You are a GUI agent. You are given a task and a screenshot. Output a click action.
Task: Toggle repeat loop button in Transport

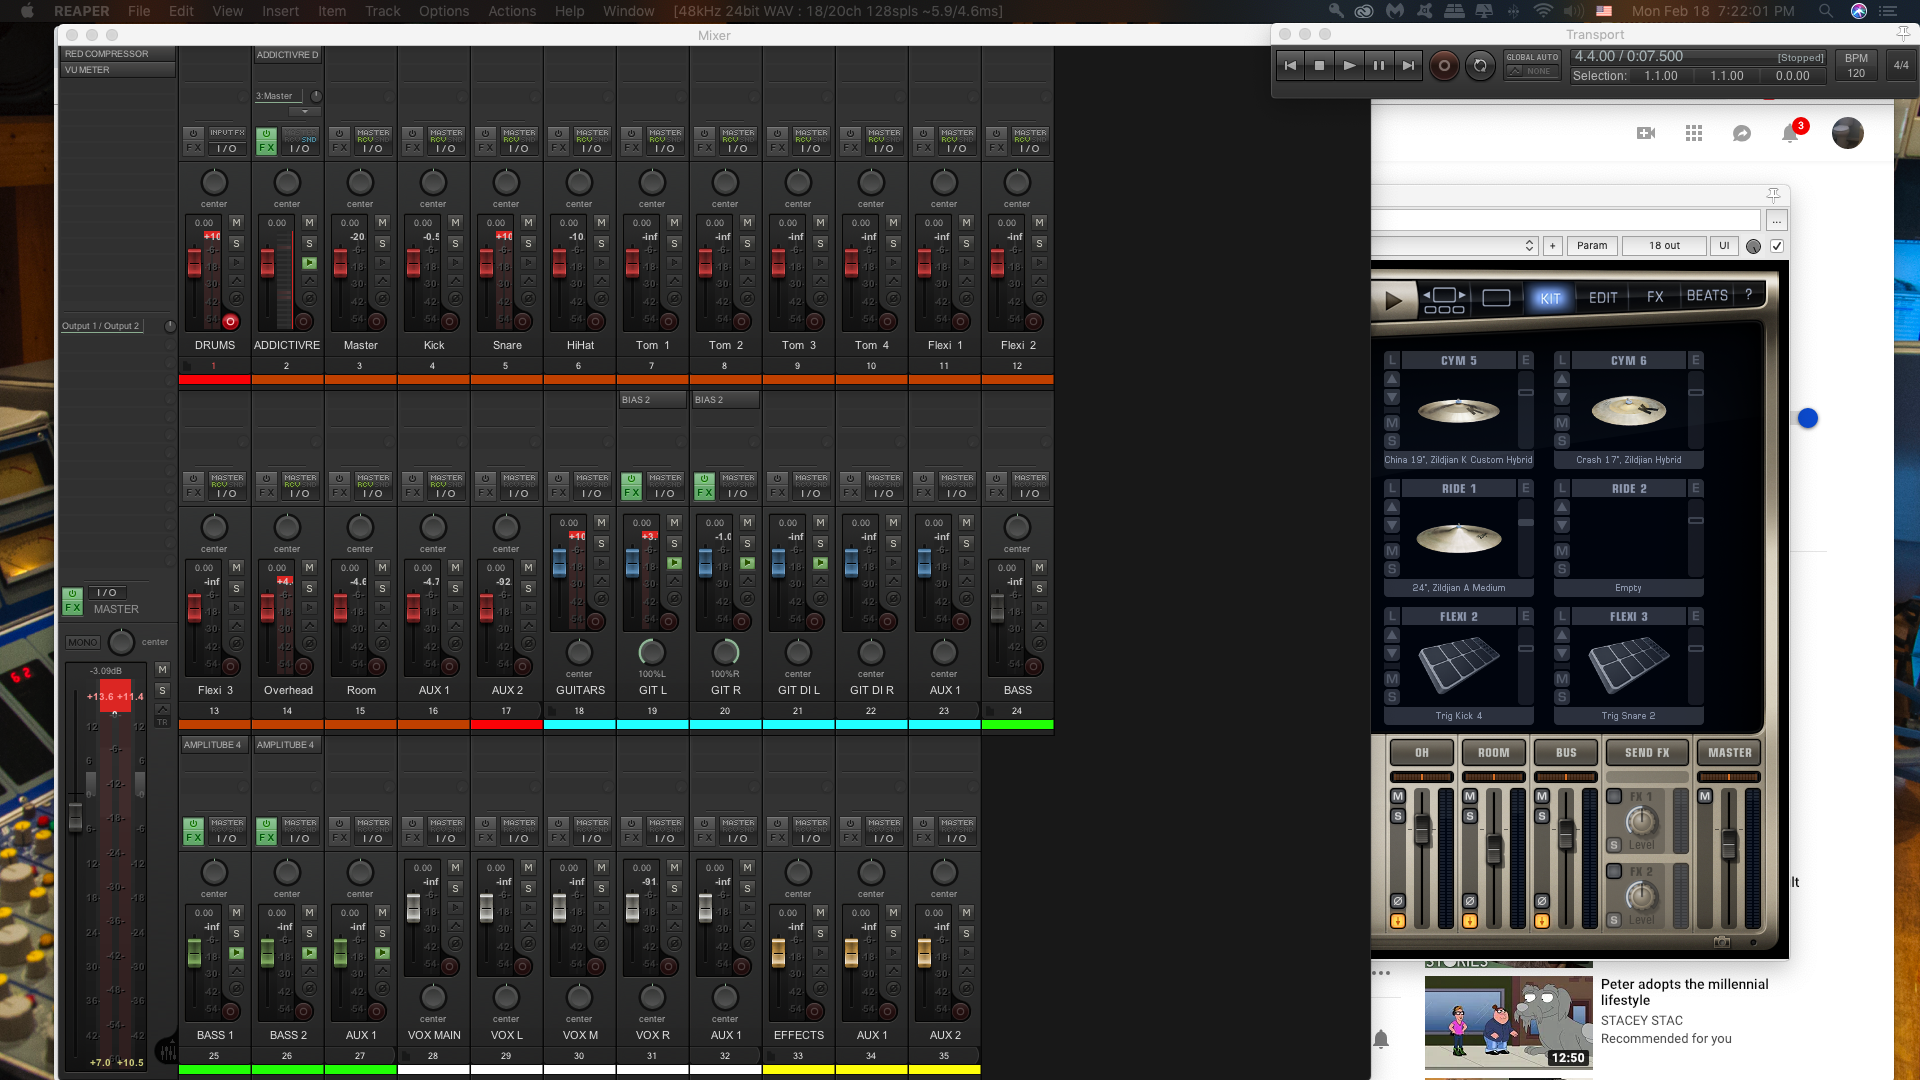pos(1480,66)
